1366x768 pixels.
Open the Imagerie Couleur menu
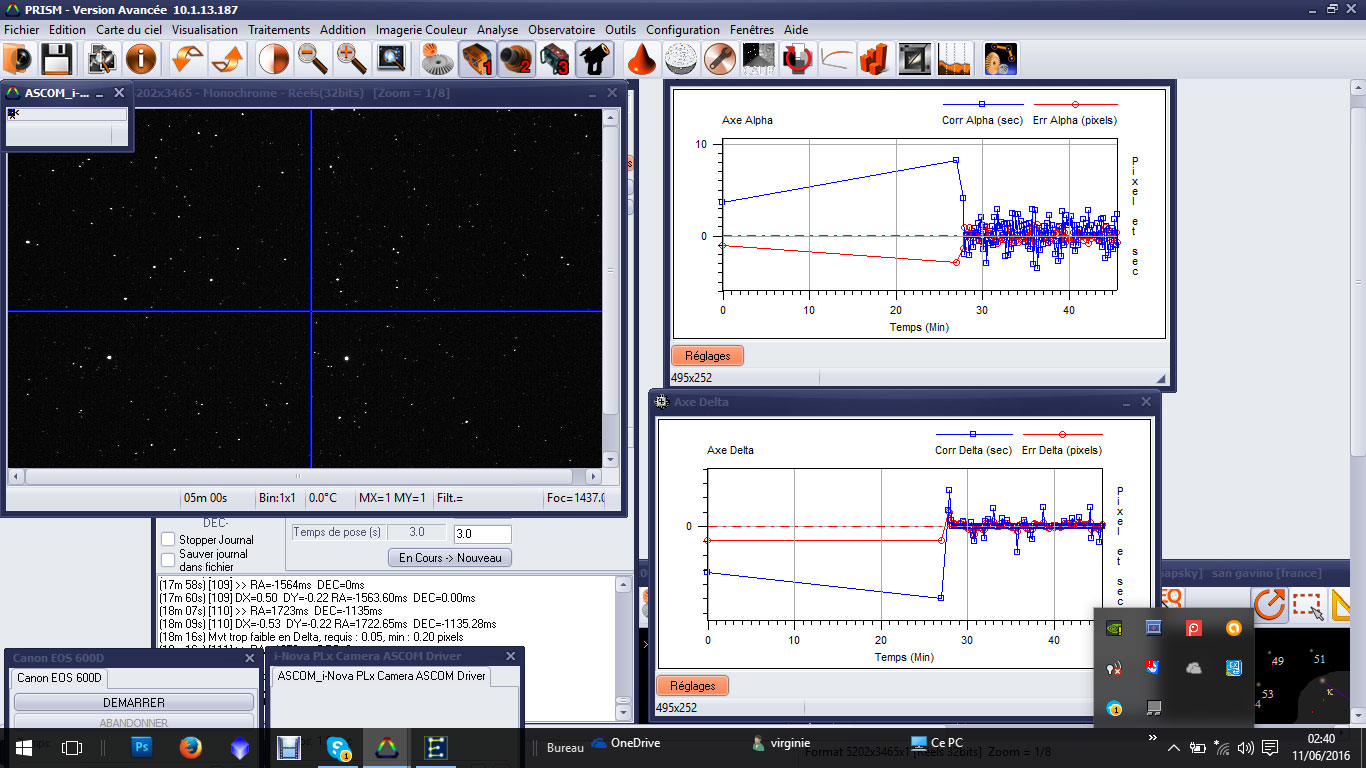click(x=421, y=30)
